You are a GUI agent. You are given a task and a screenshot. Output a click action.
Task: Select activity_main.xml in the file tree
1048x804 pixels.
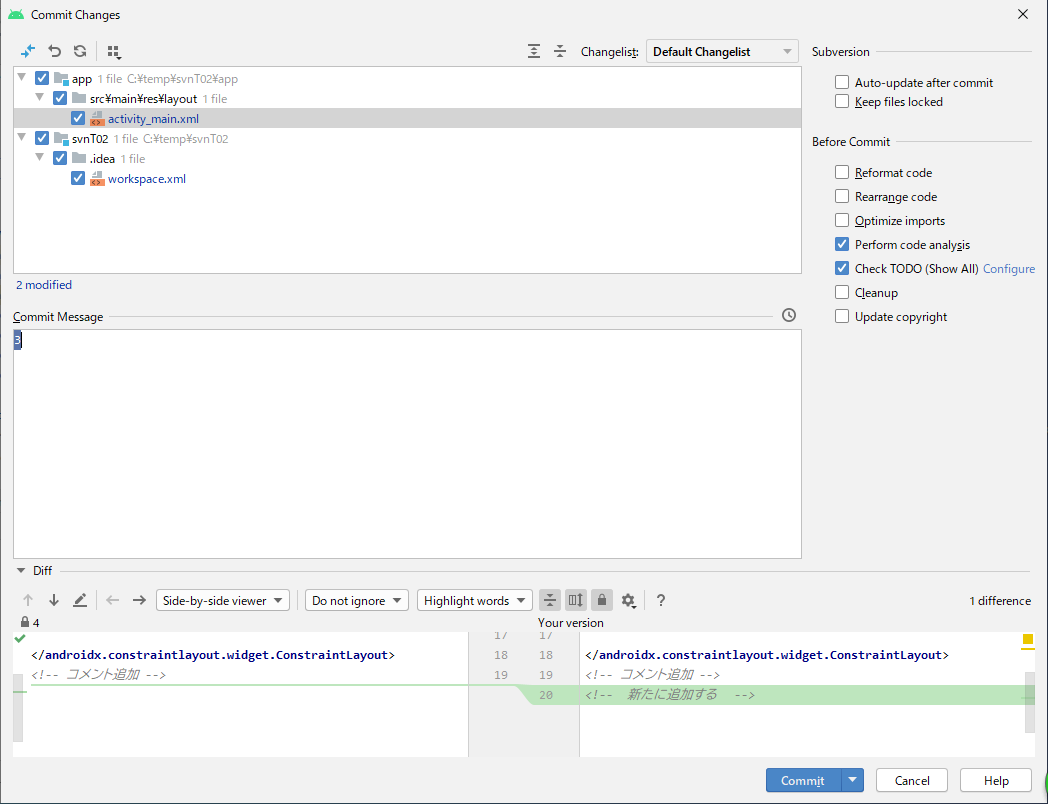click(x=153, y=119)
